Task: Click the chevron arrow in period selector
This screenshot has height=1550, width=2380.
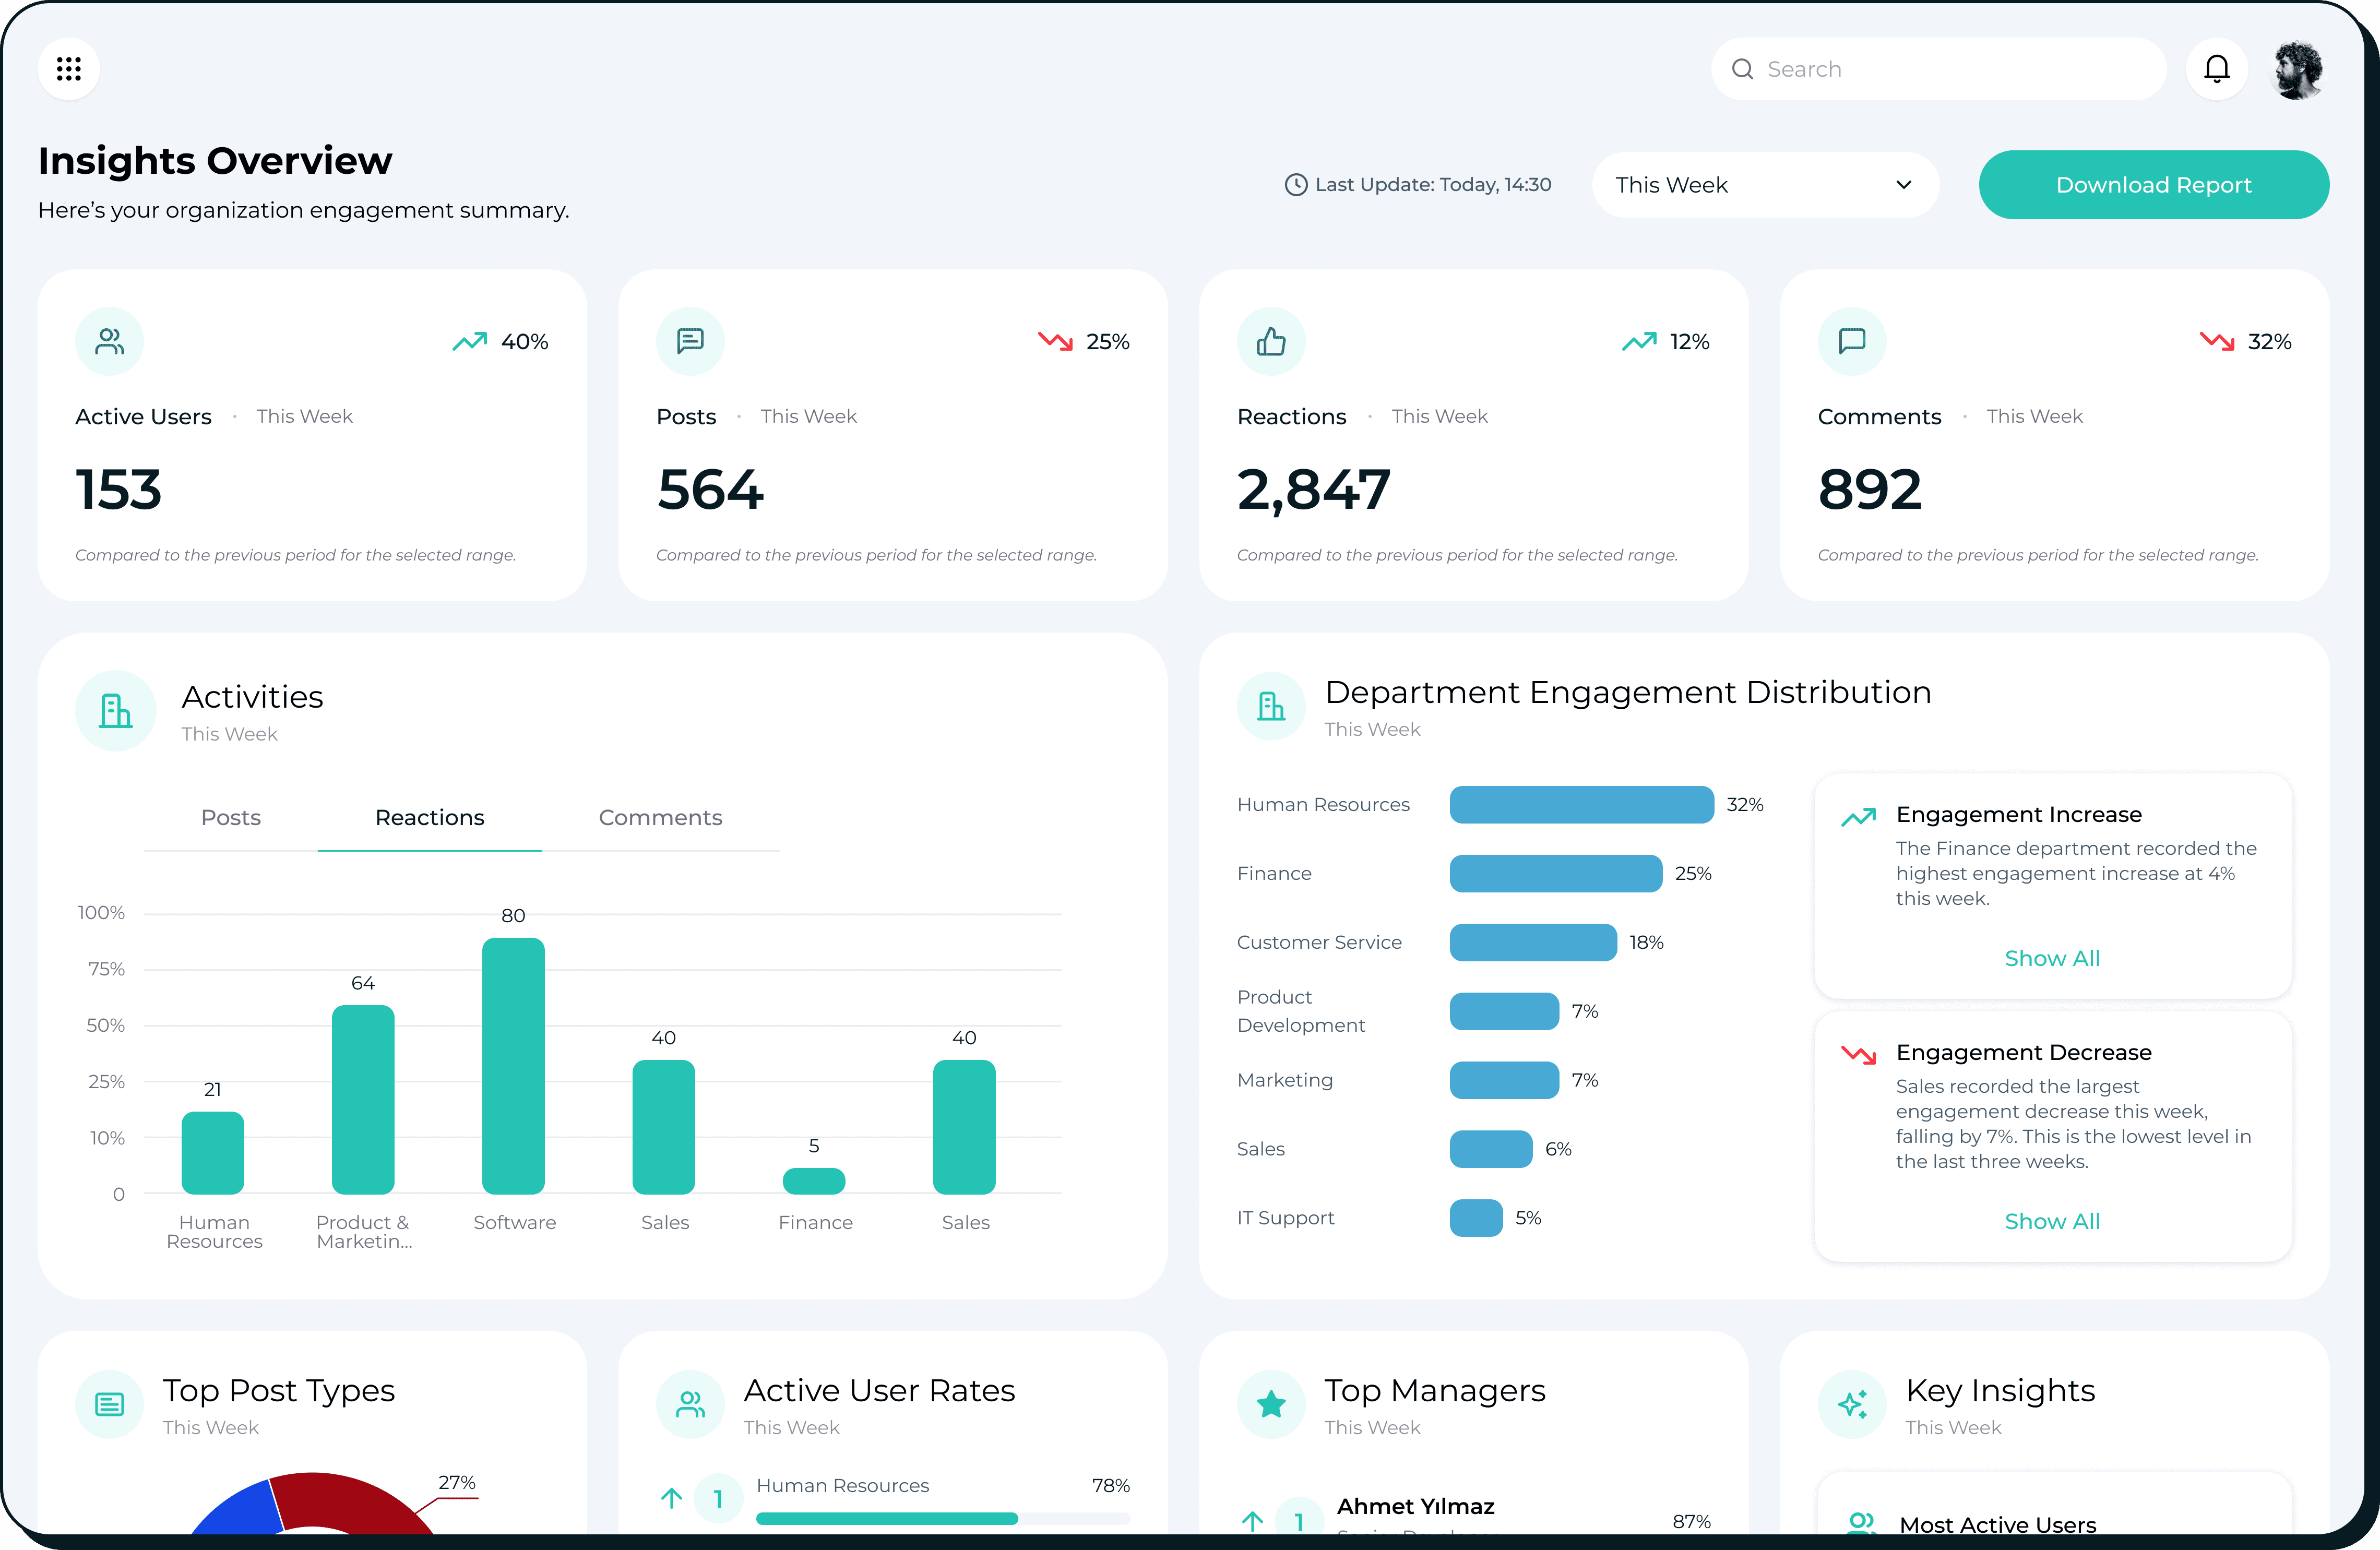Action: coord(1903,185)
